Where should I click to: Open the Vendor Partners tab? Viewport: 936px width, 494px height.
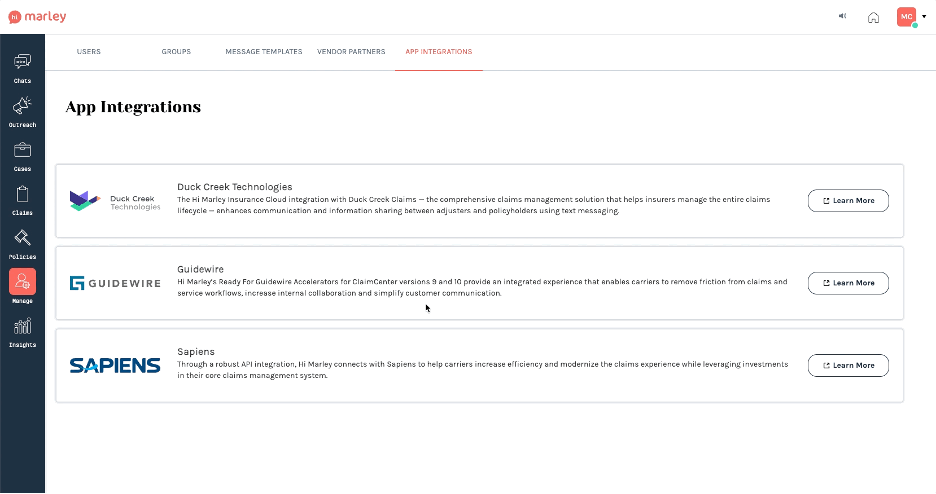pyautogui.click(x=351, y=52)
